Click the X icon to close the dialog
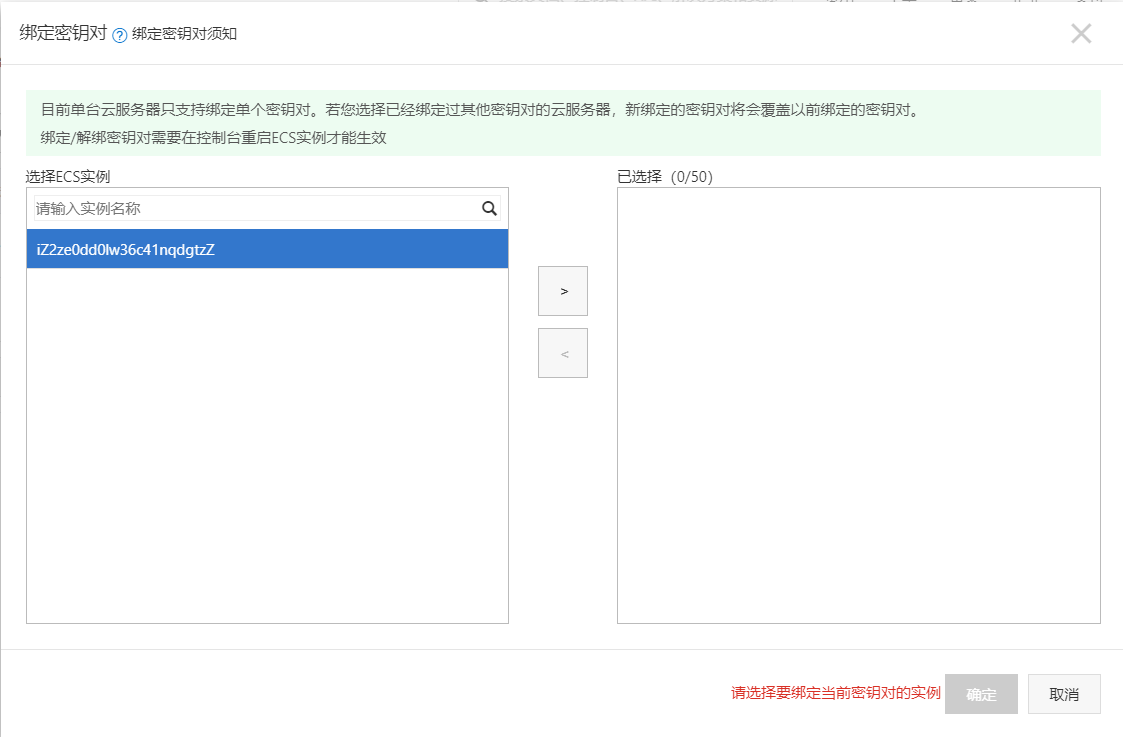Viewport: 1123px width, 737px height. click(x=1081, y=33)
